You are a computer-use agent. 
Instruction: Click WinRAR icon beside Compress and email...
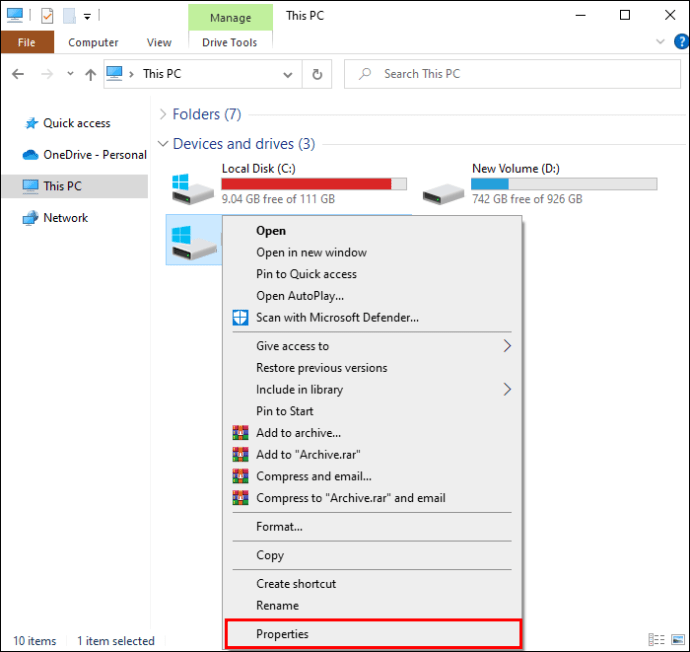click(x=240, y=476)
